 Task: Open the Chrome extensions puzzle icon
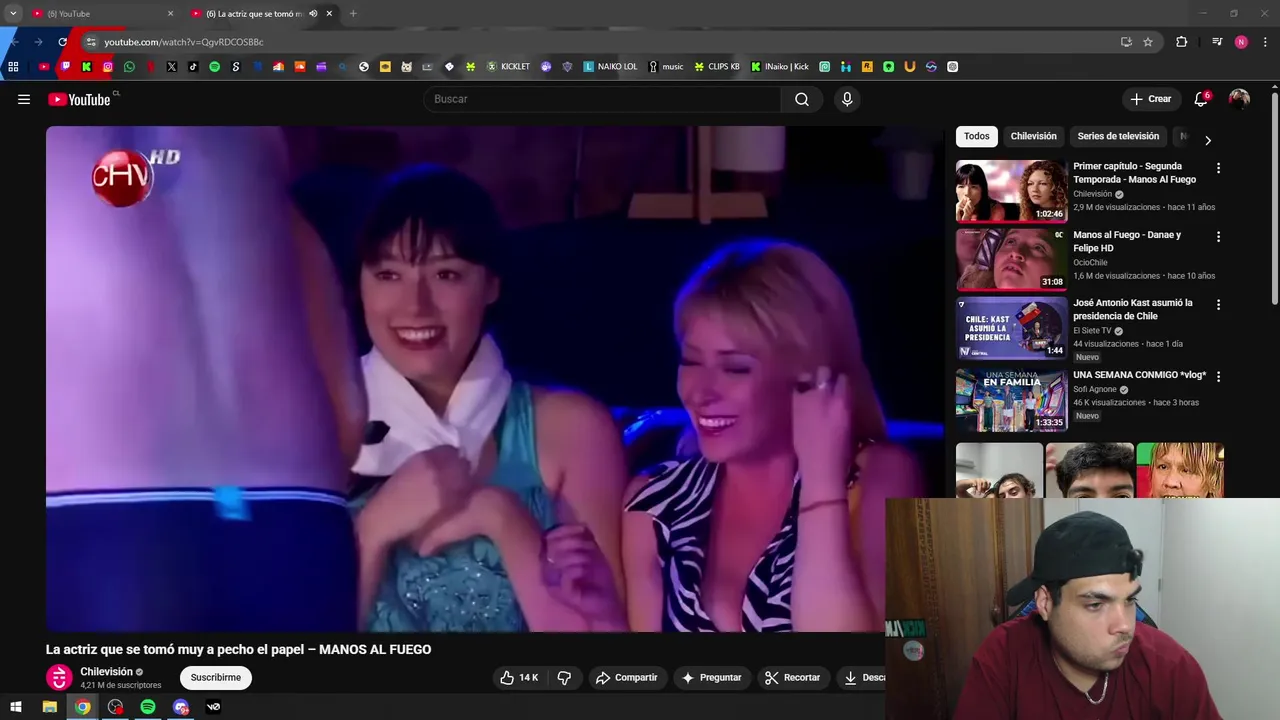pyautogui.click(x=1182, y=42)
